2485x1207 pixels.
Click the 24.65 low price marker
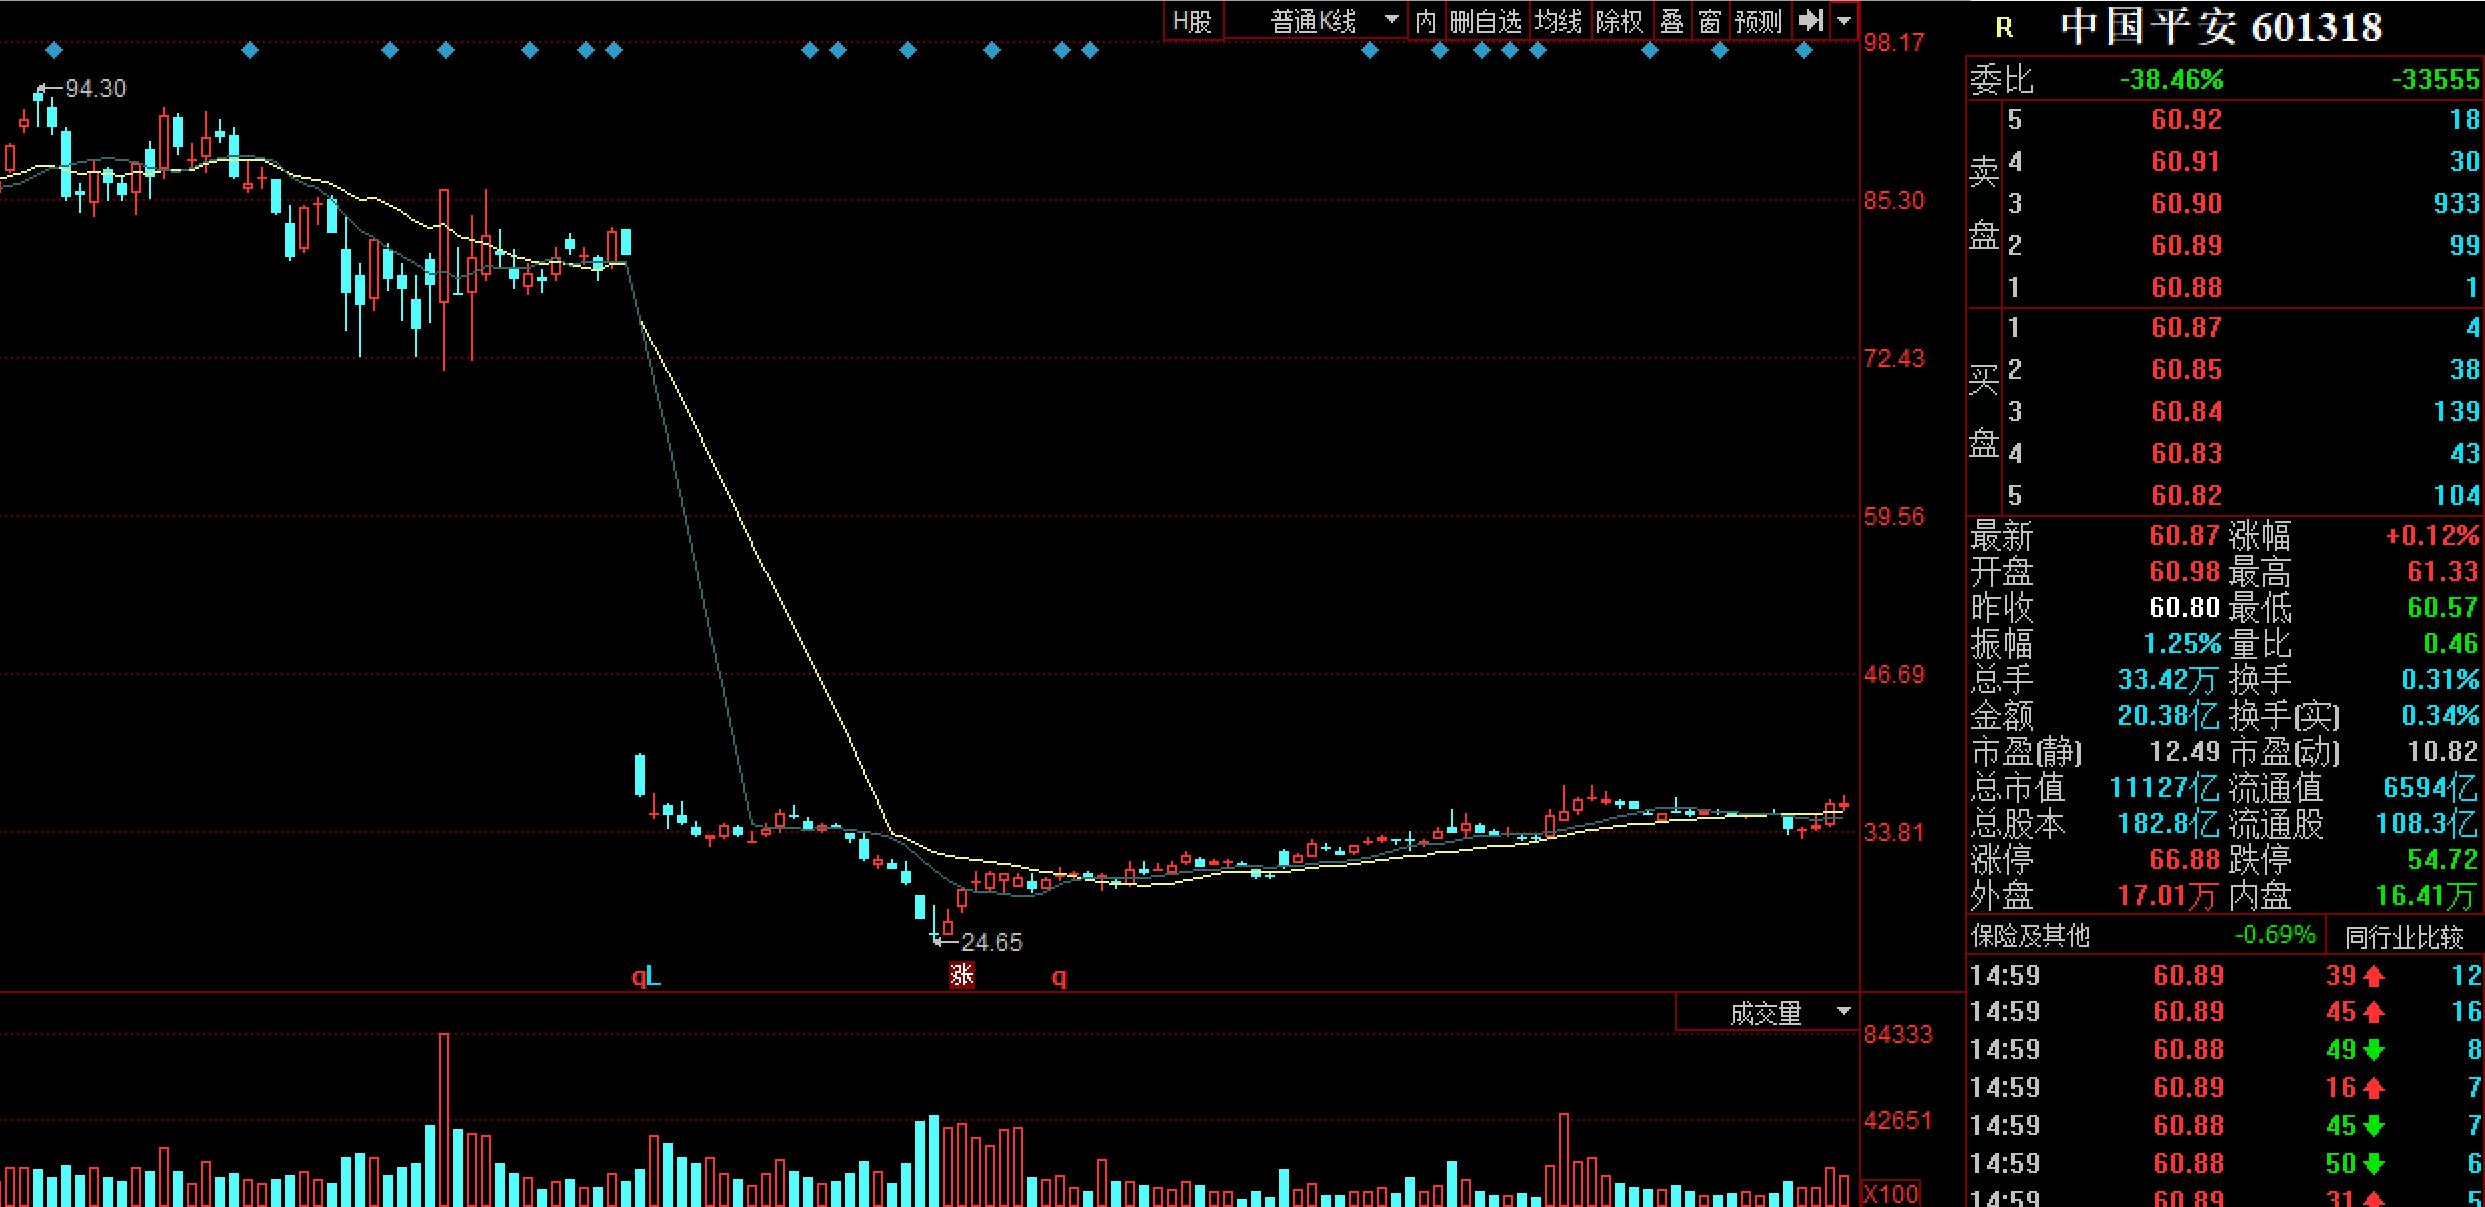point(990,942)
